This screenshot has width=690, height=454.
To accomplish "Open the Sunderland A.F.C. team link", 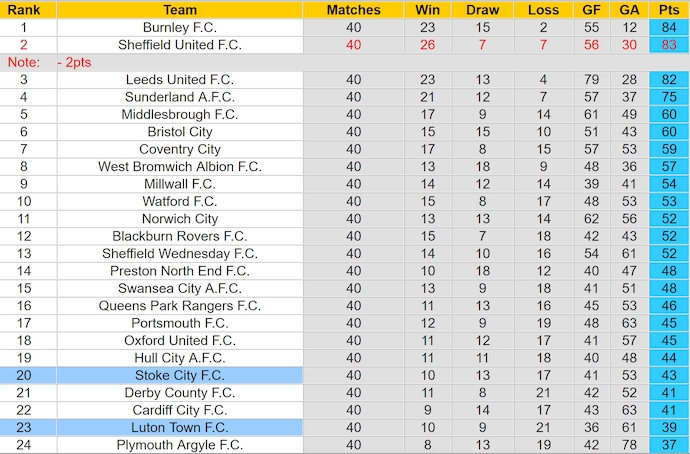I will [180, 97].
